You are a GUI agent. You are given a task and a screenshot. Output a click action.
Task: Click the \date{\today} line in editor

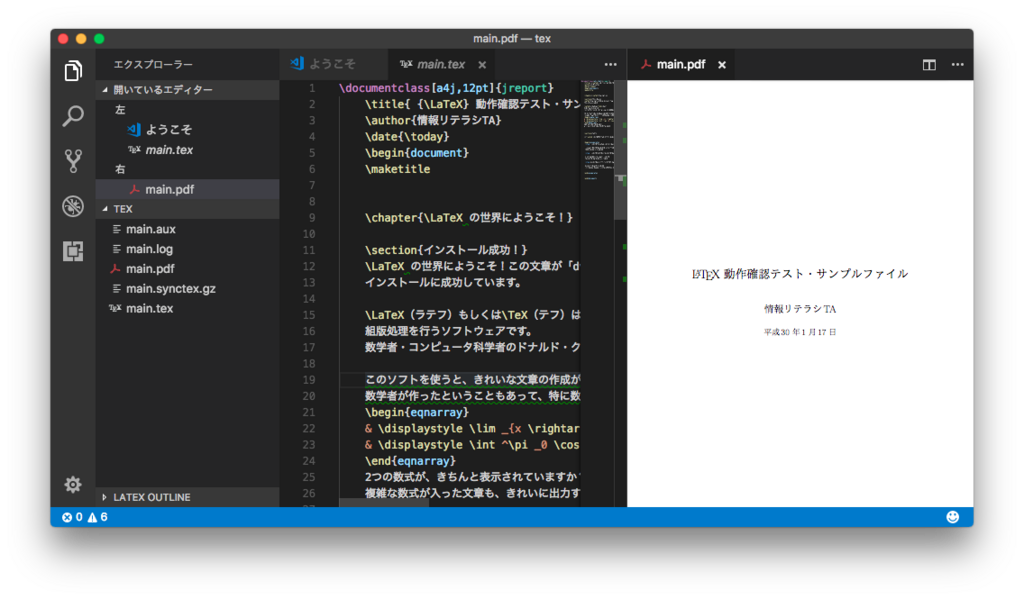(407, 137)
